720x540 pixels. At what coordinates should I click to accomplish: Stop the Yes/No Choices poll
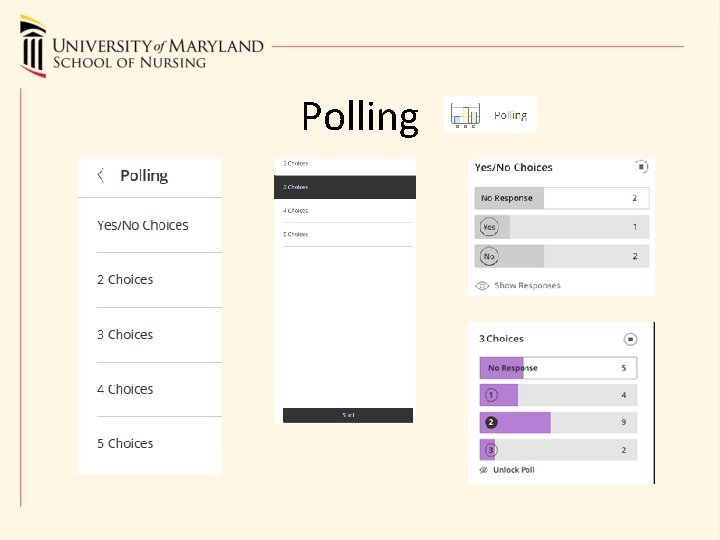642,167
